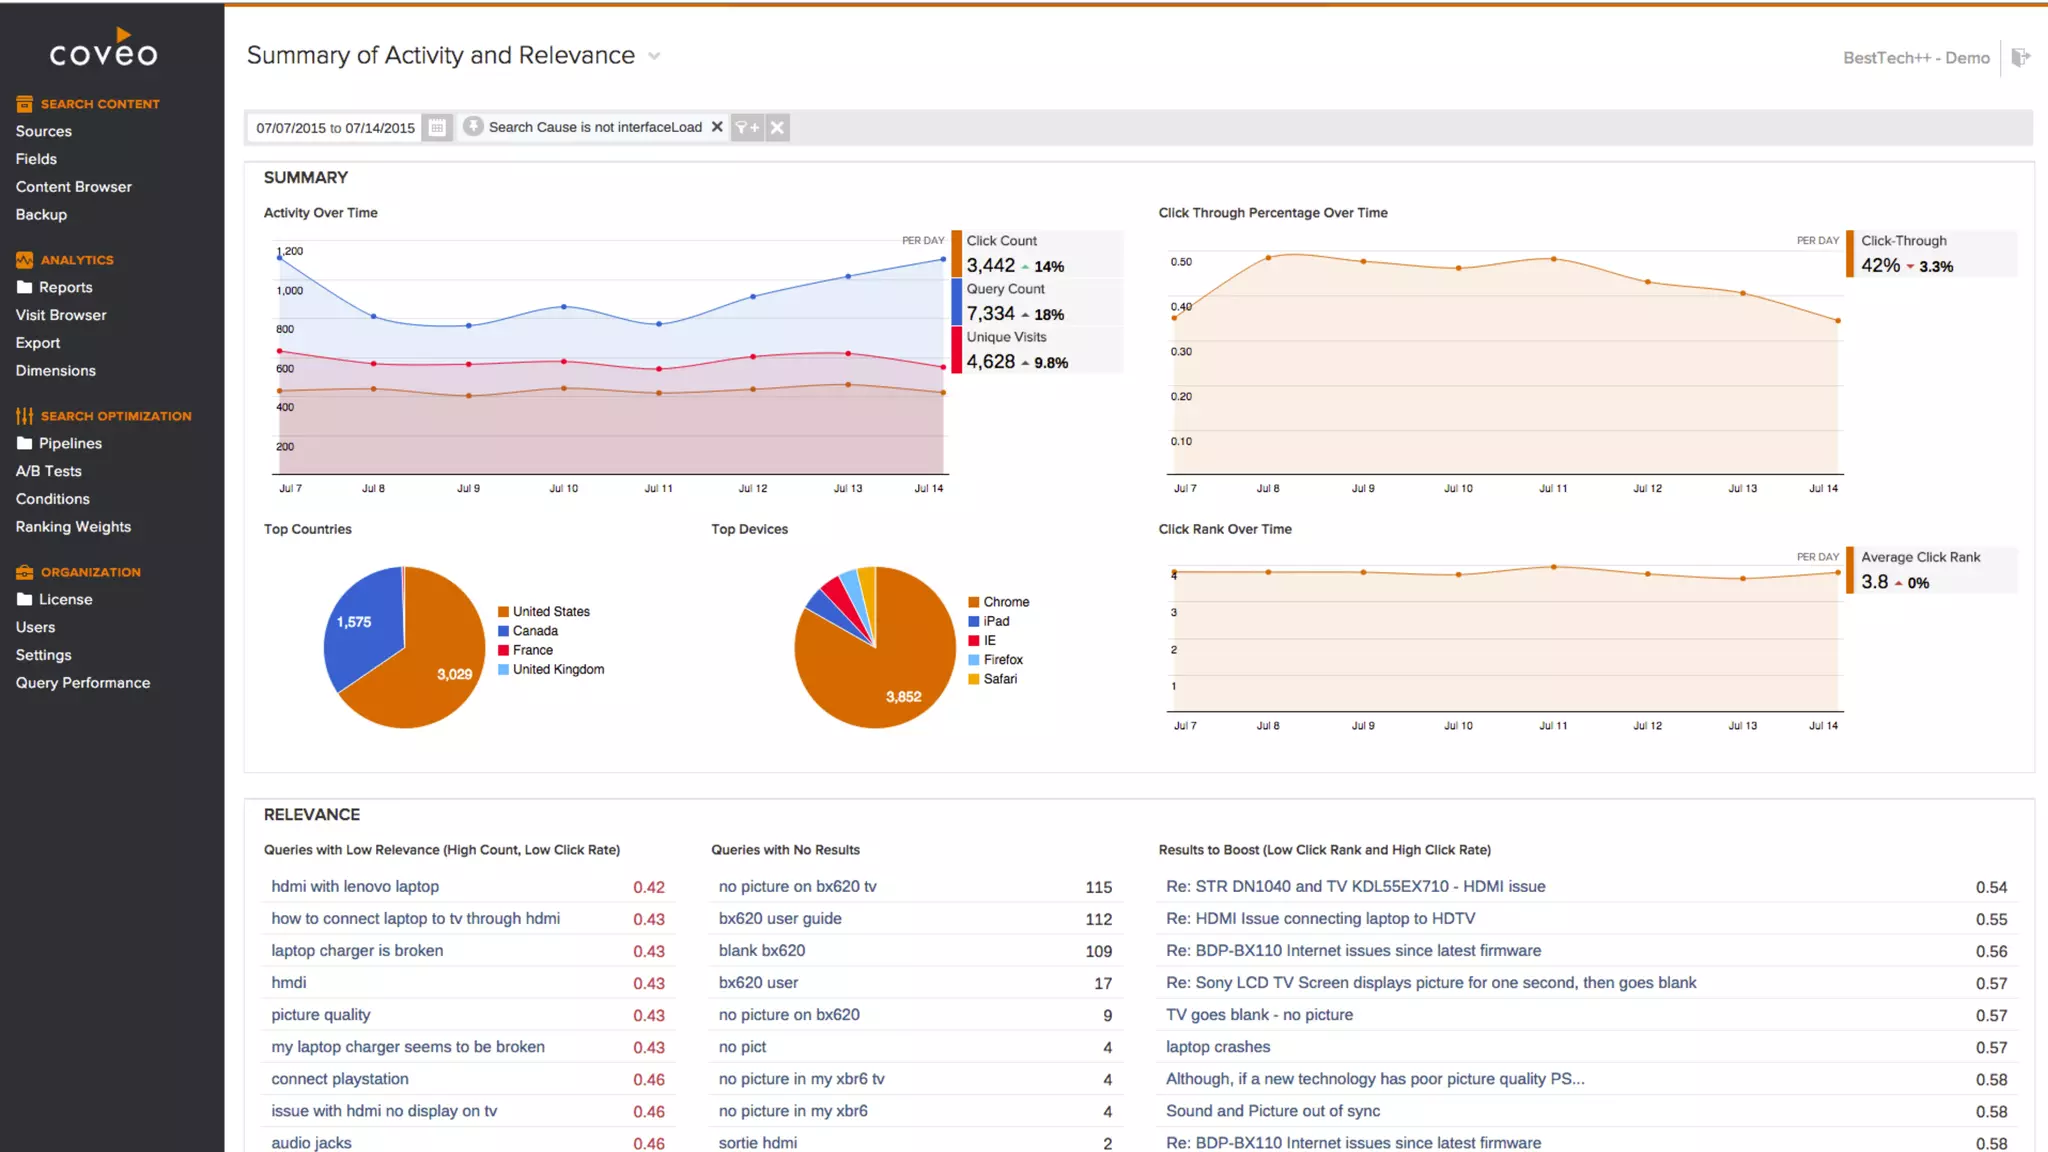Open the calendar date picker icon

click(437, 127)
